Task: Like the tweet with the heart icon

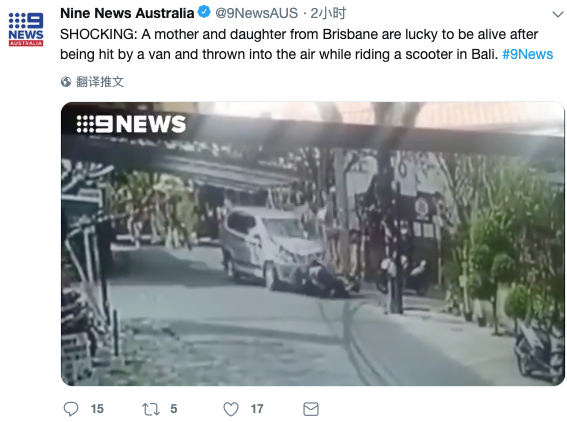Action: 231,409
